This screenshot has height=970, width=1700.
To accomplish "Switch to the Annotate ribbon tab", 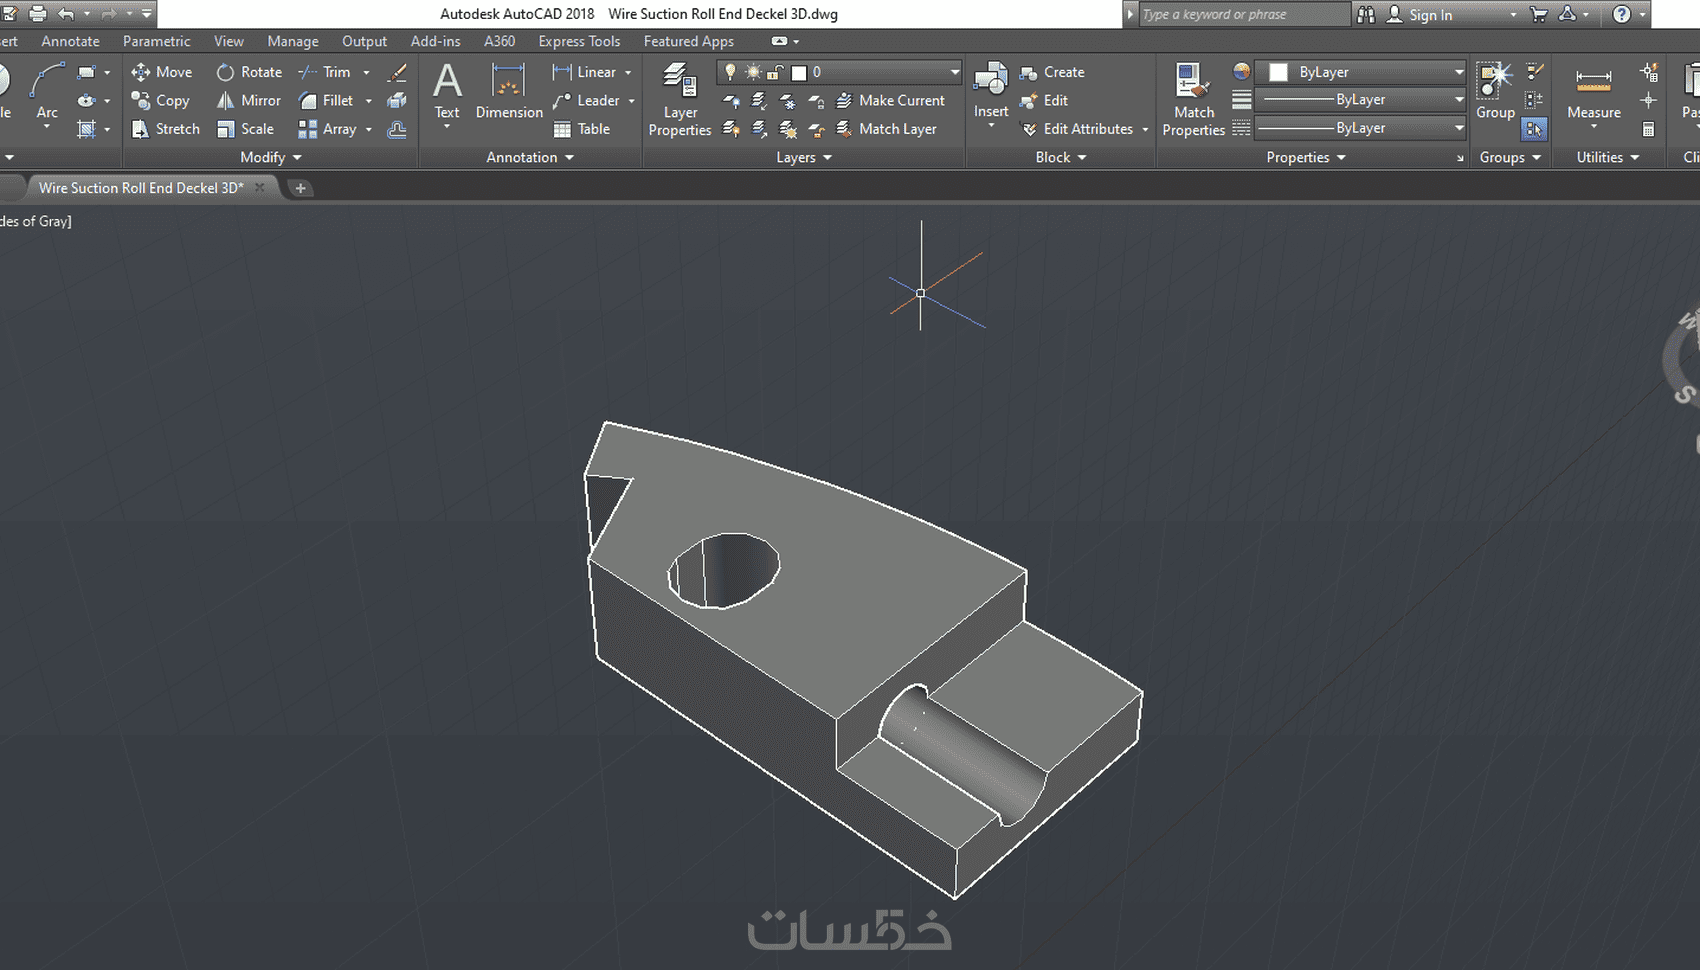I will click(70, 41).
